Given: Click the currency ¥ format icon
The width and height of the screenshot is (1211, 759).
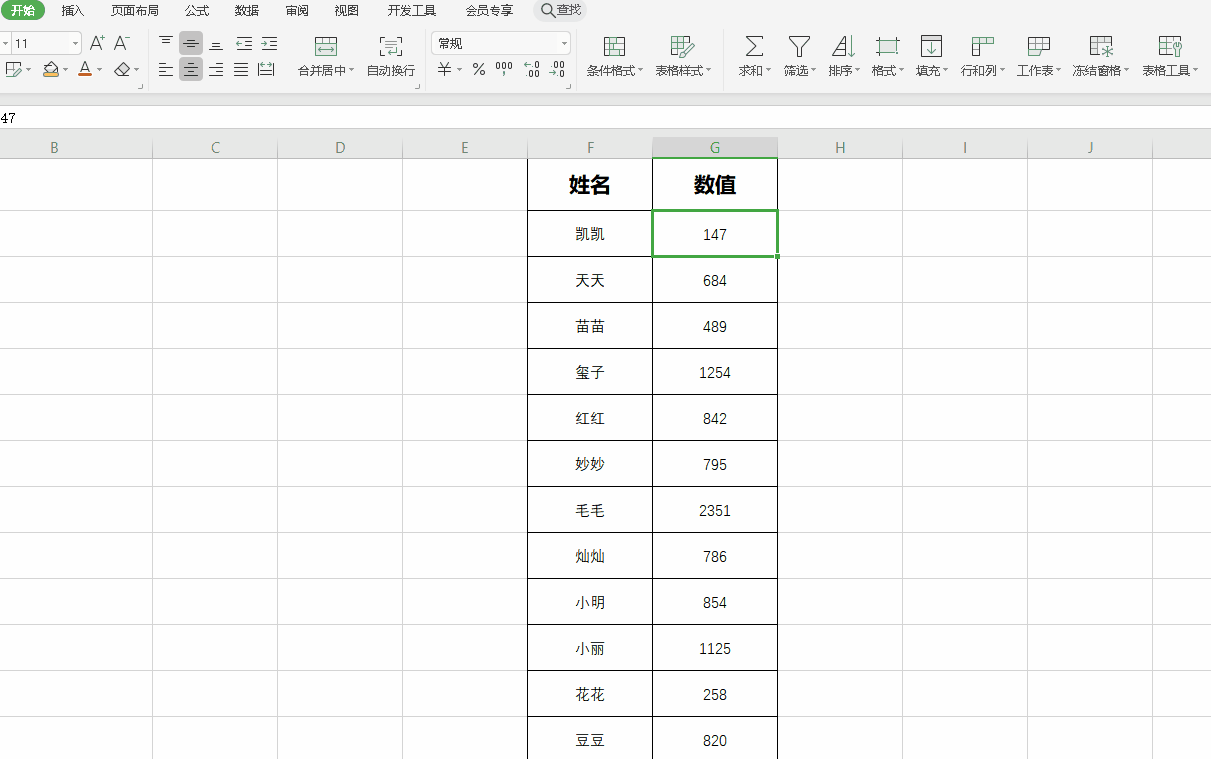Looking at the screenshot, I should pos(444,69).
